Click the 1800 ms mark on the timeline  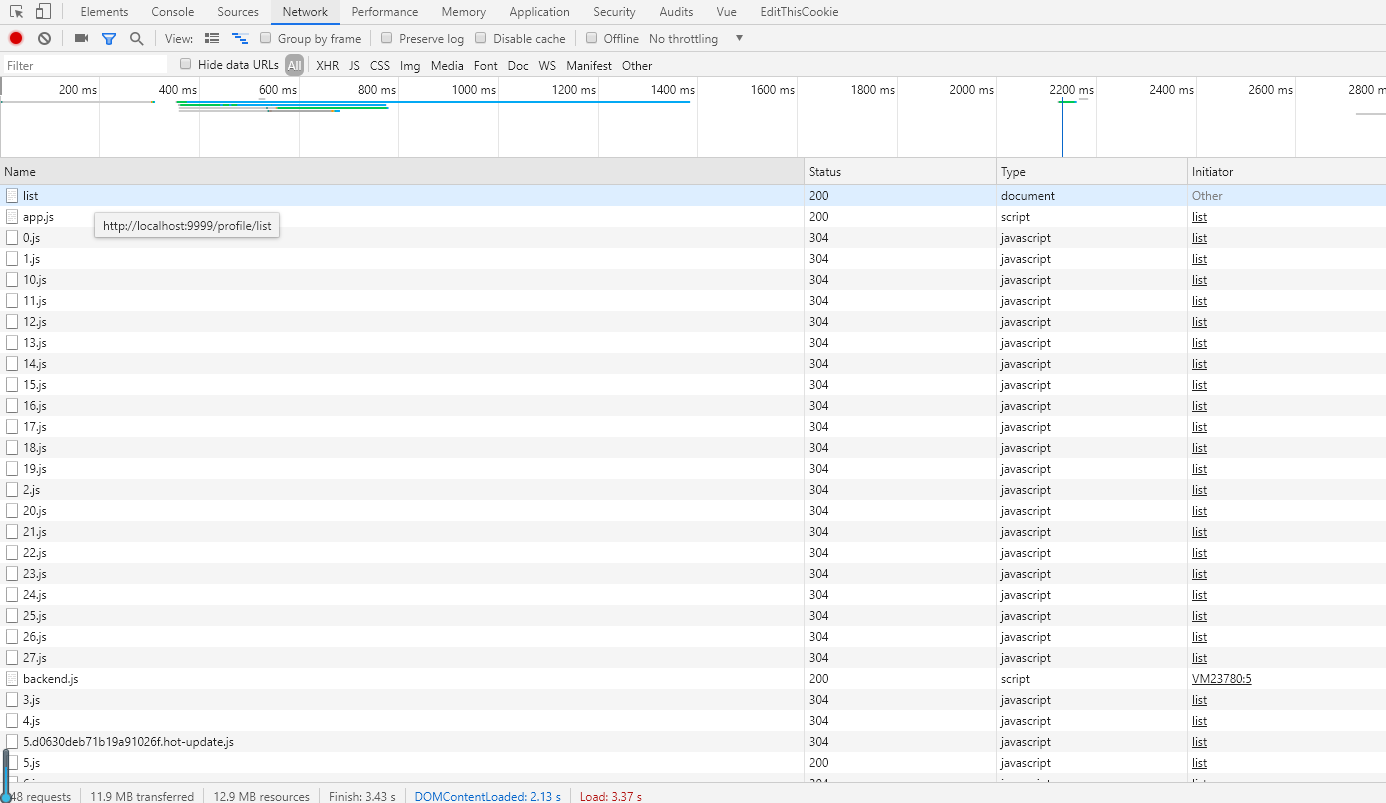872,90
